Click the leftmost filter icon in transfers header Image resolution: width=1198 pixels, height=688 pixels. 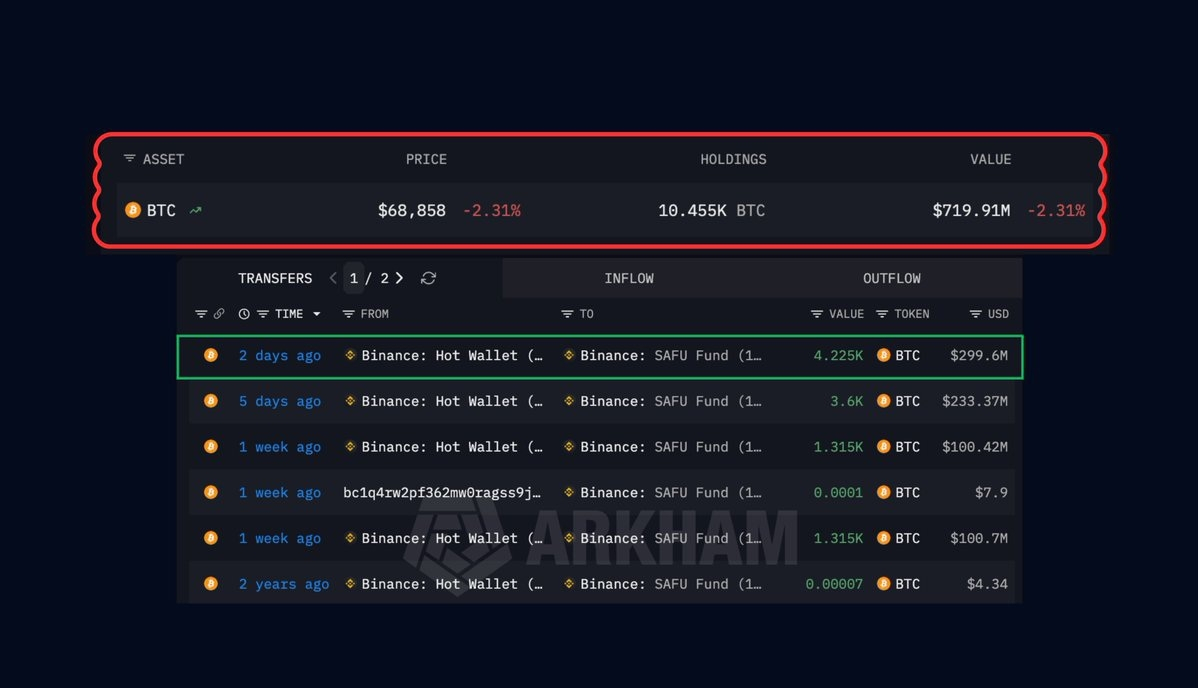201,314
